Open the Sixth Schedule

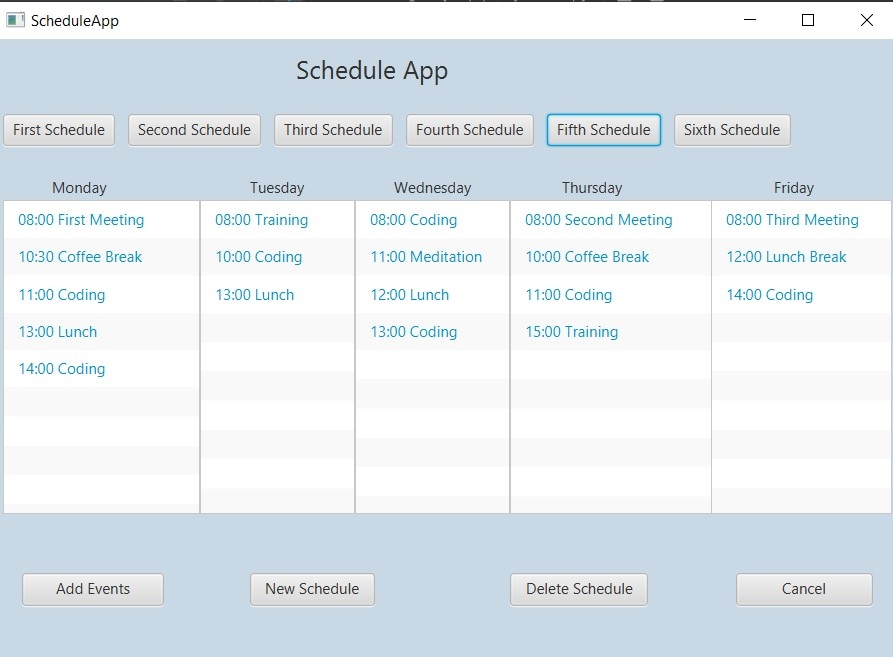[x=731, y=130]
